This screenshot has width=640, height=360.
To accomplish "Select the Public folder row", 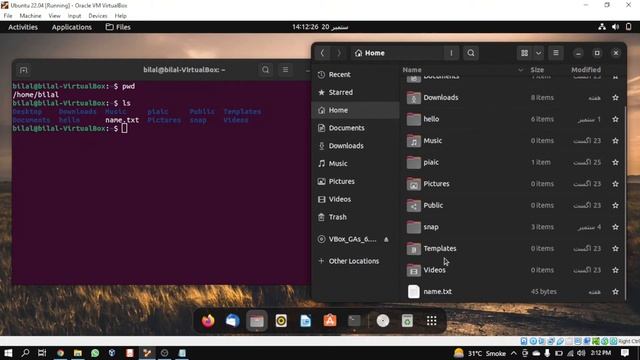I will tap(512, 205).
